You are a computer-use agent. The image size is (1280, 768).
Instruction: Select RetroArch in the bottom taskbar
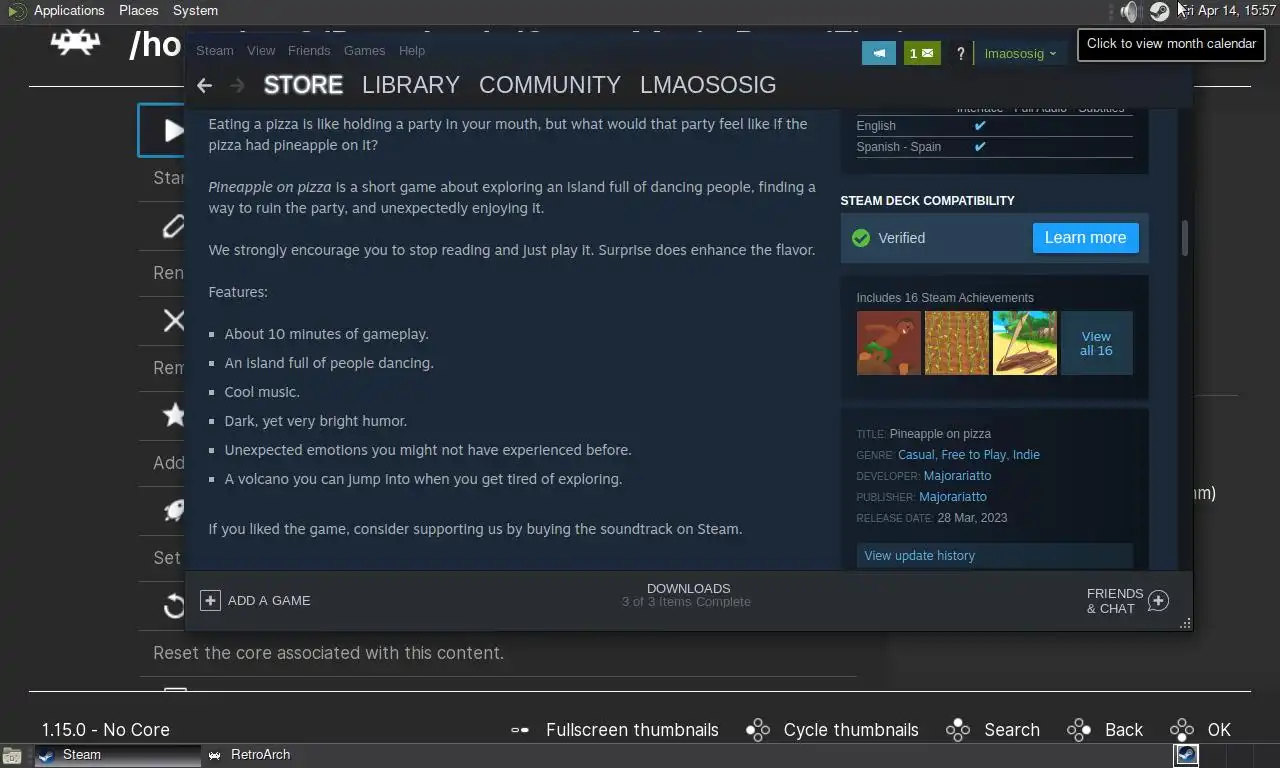285,755
